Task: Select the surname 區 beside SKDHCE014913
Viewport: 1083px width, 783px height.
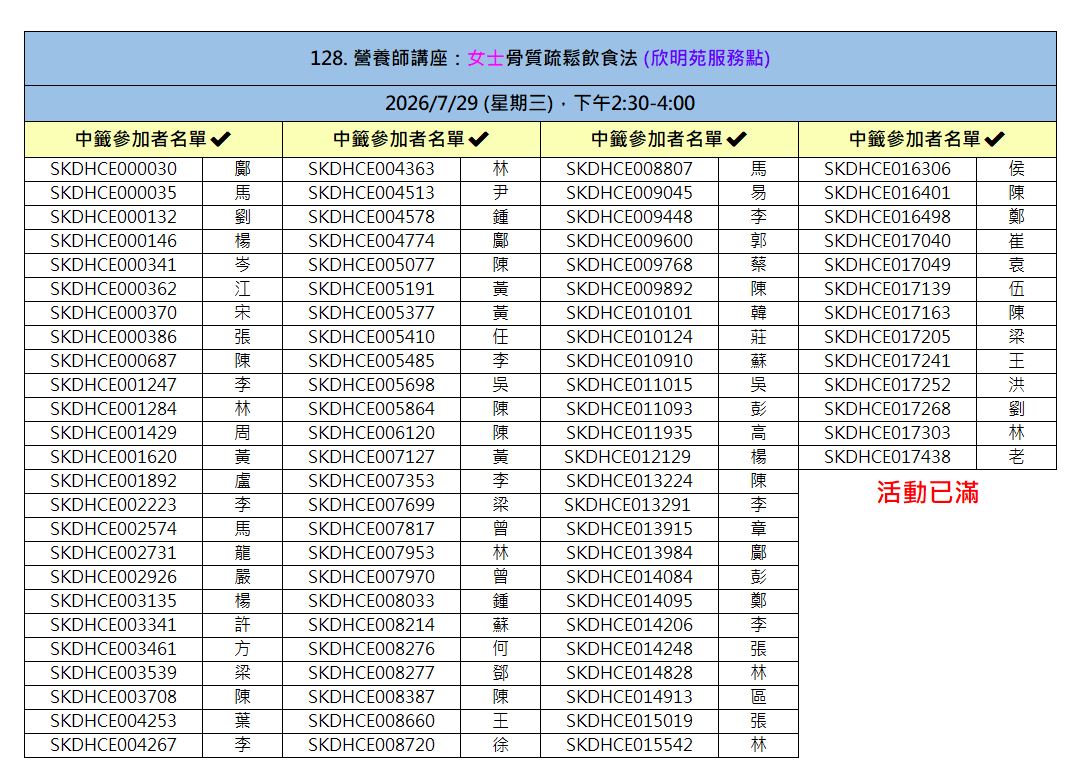Action: coord(759,697)
